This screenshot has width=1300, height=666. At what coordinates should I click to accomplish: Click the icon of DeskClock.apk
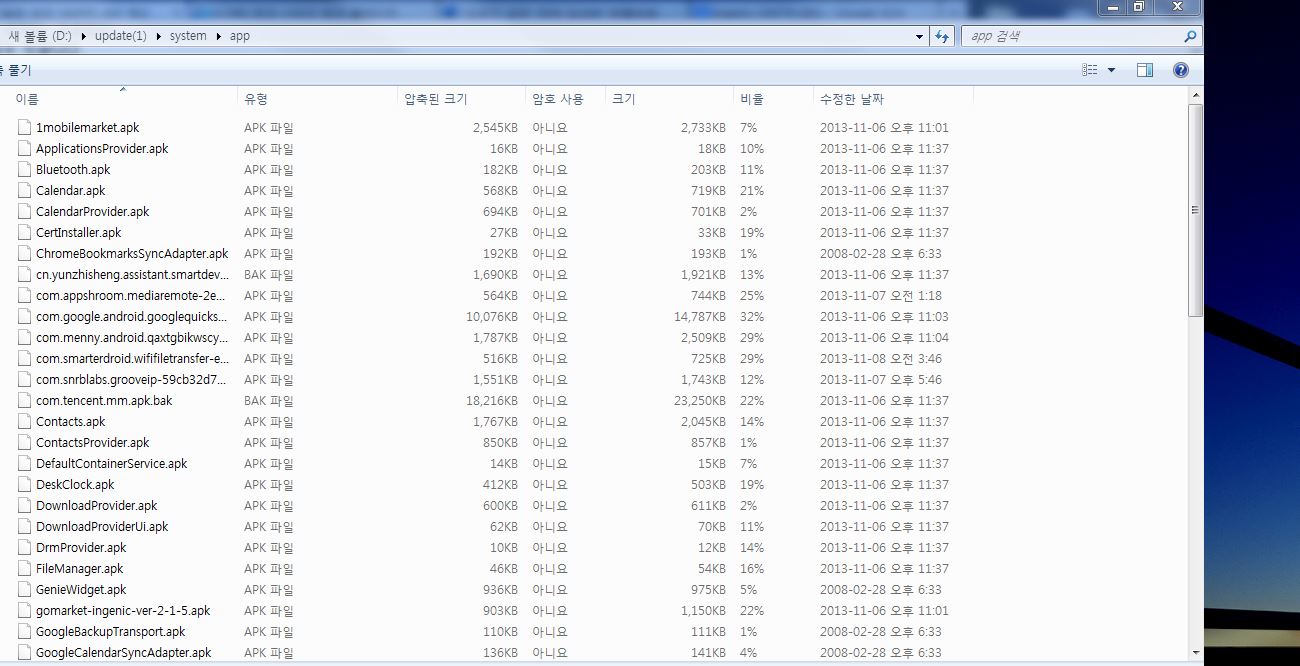click(24, 485)
